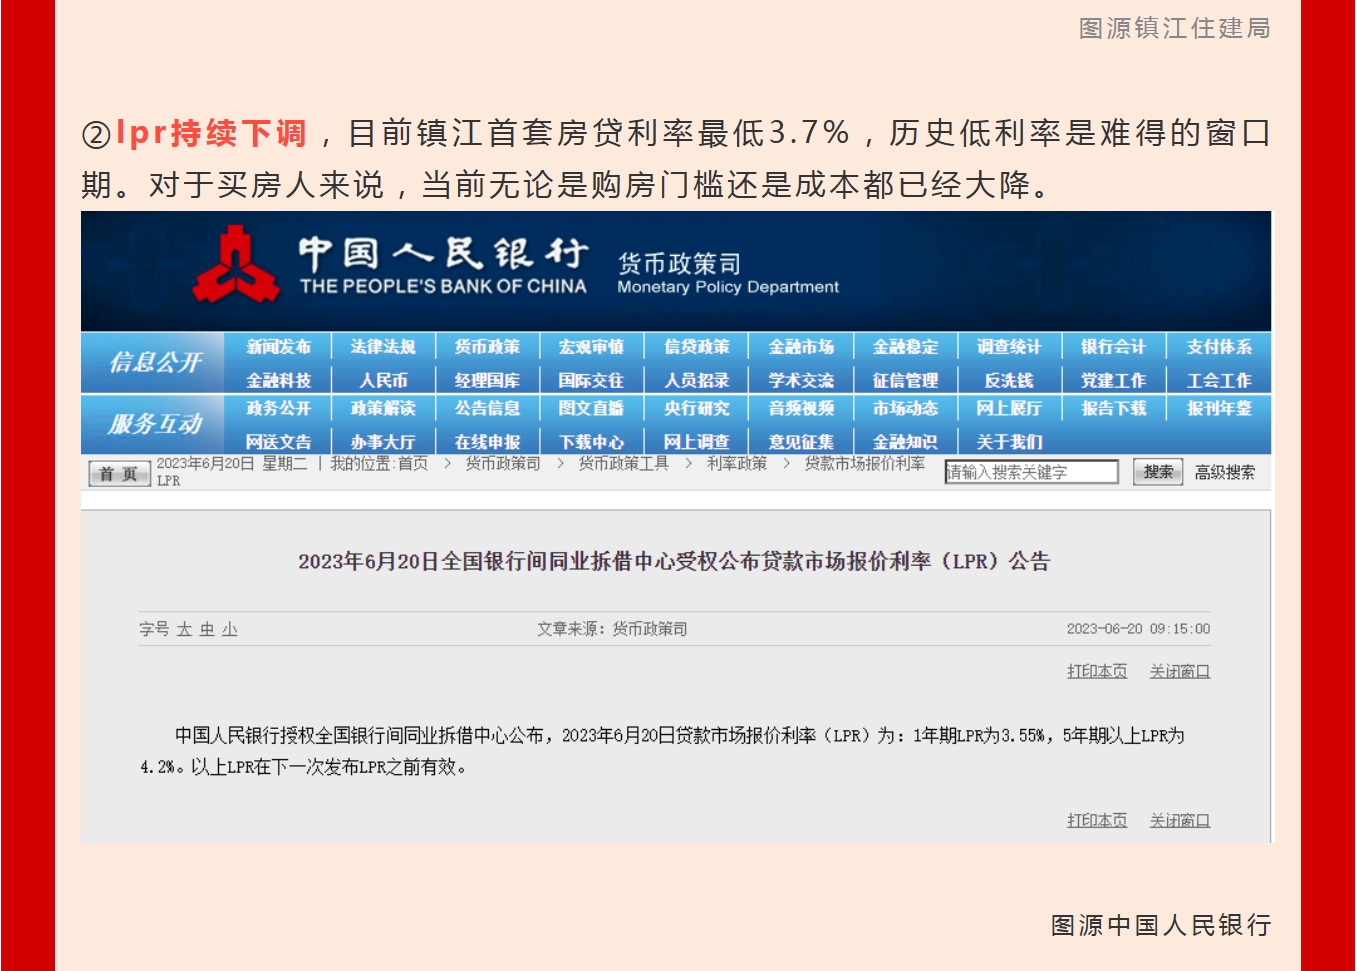
Task: Open the 人民币 navigation item
Action: tap(383, 380)
